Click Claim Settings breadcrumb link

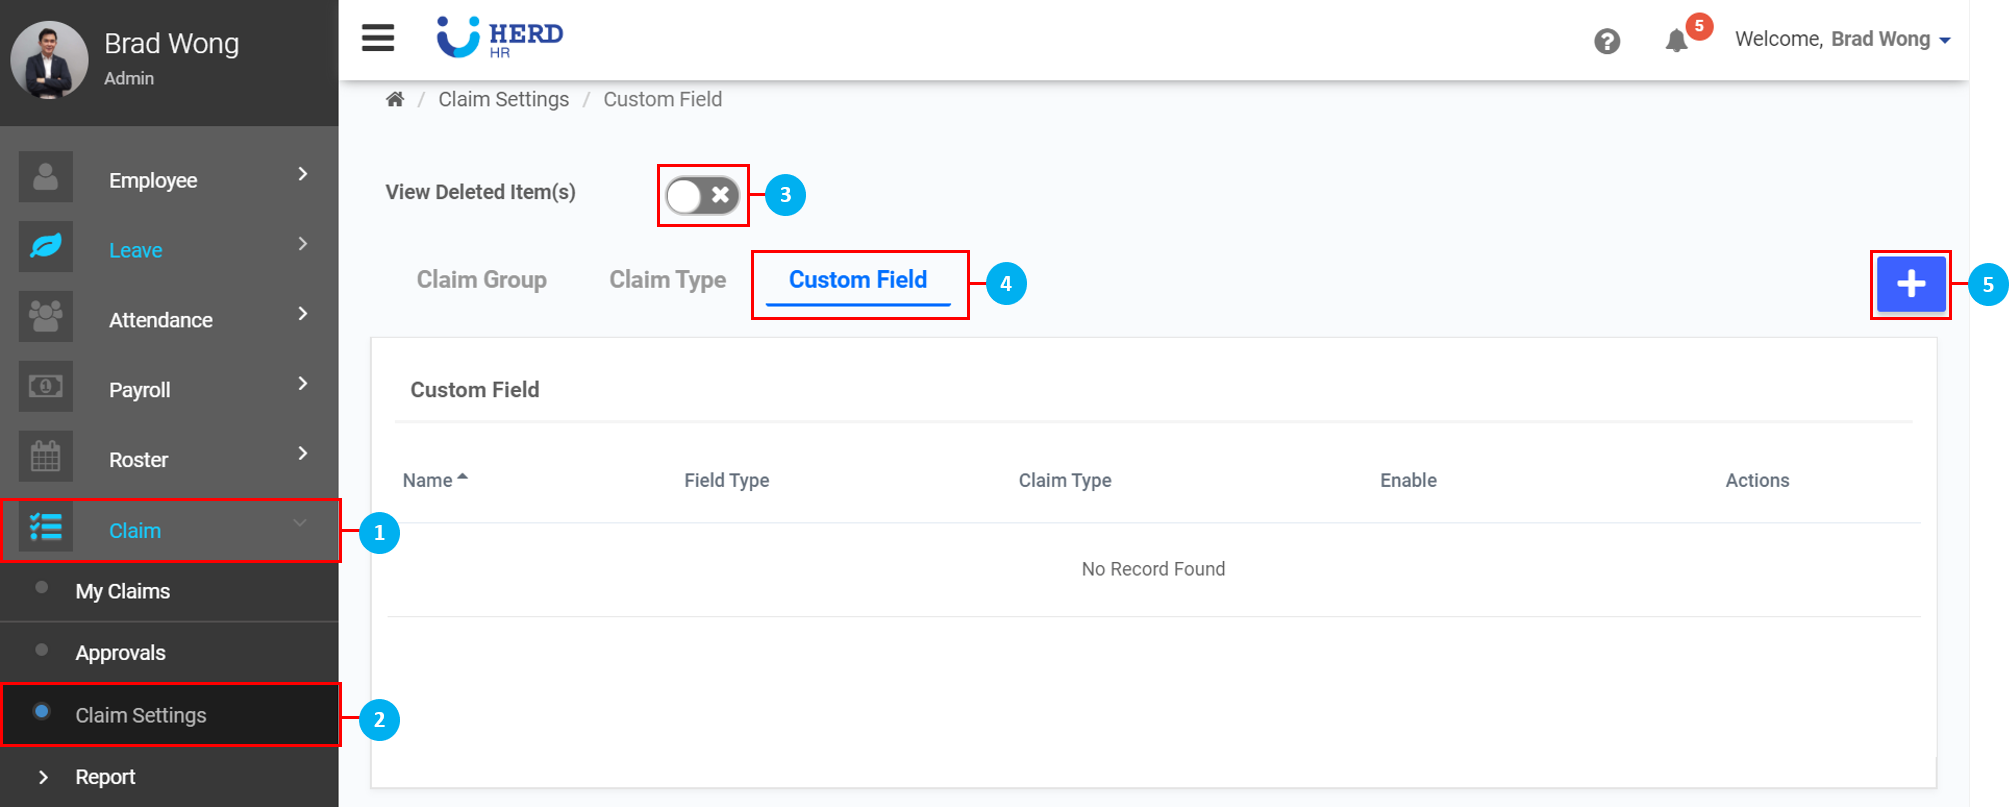click(x=503, y=99)
